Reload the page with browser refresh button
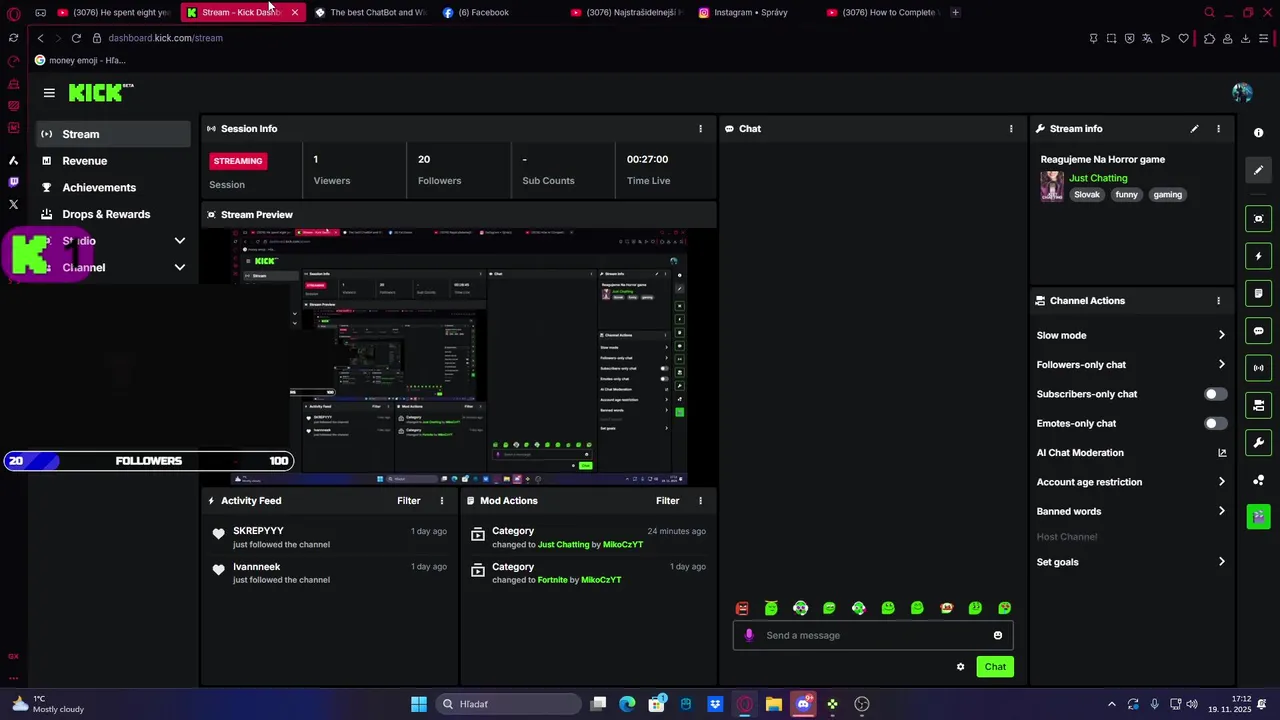 76,38
